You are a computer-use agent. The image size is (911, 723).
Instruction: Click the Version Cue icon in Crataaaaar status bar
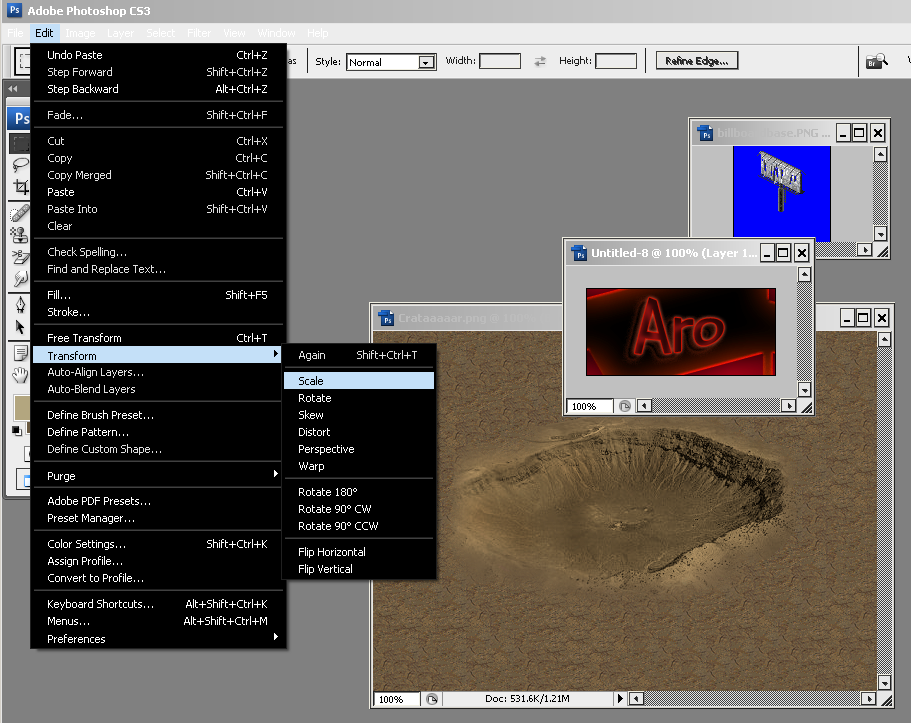(432, 699)
